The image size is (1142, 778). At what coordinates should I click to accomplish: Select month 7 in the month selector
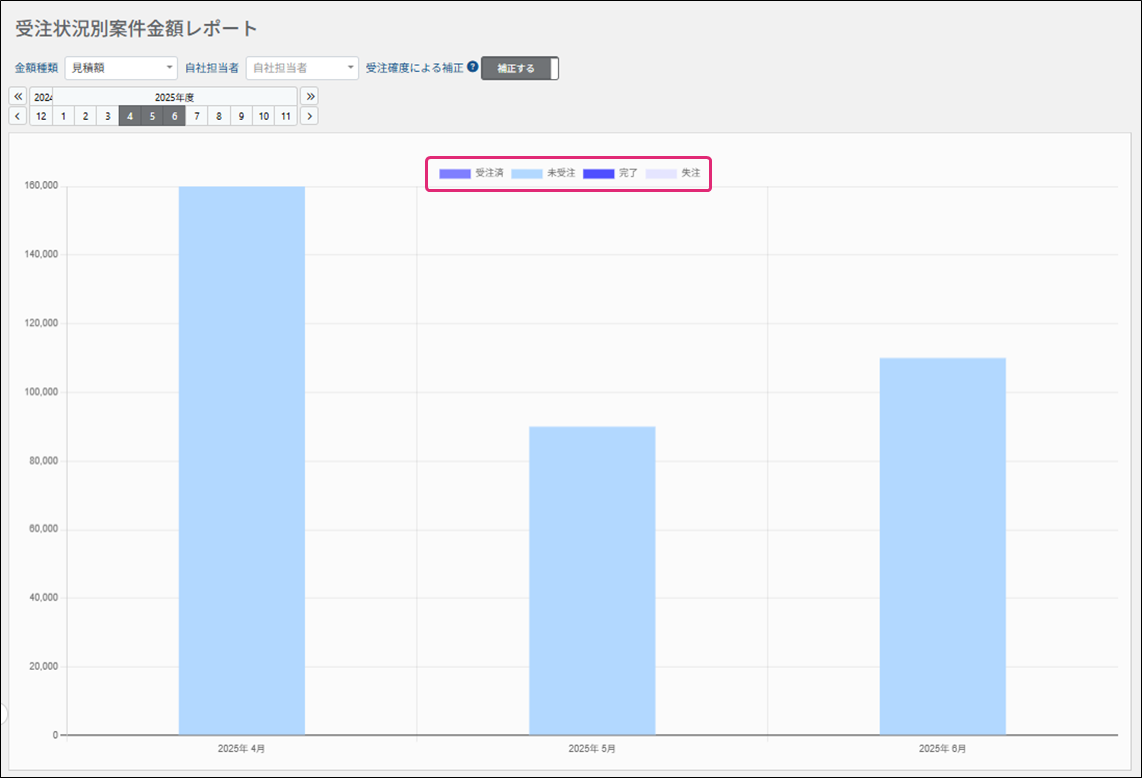tap(197, 116)
